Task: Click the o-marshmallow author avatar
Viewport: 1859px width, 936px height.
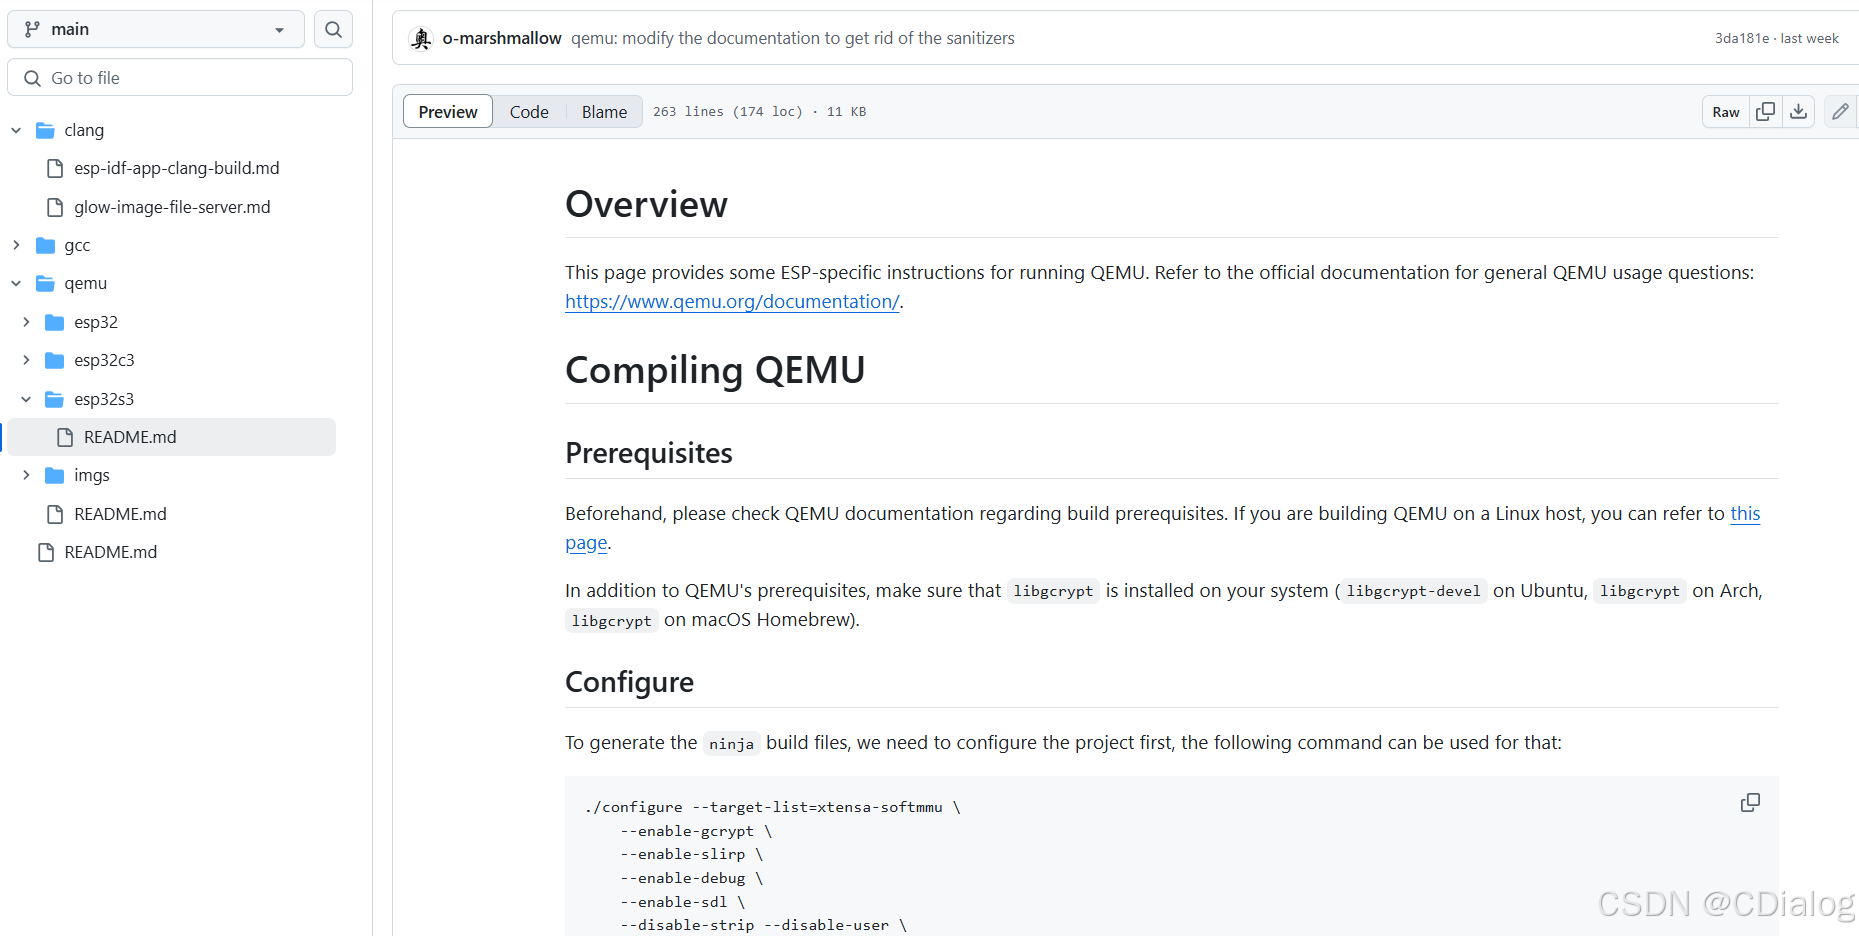Action: [421, 38]
